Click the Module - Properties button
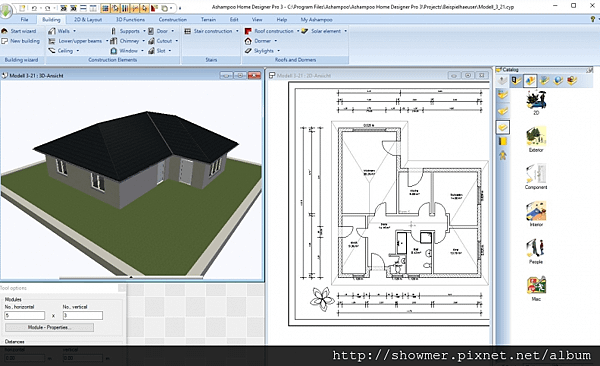The image size is (600, 366). coord(49,327)
